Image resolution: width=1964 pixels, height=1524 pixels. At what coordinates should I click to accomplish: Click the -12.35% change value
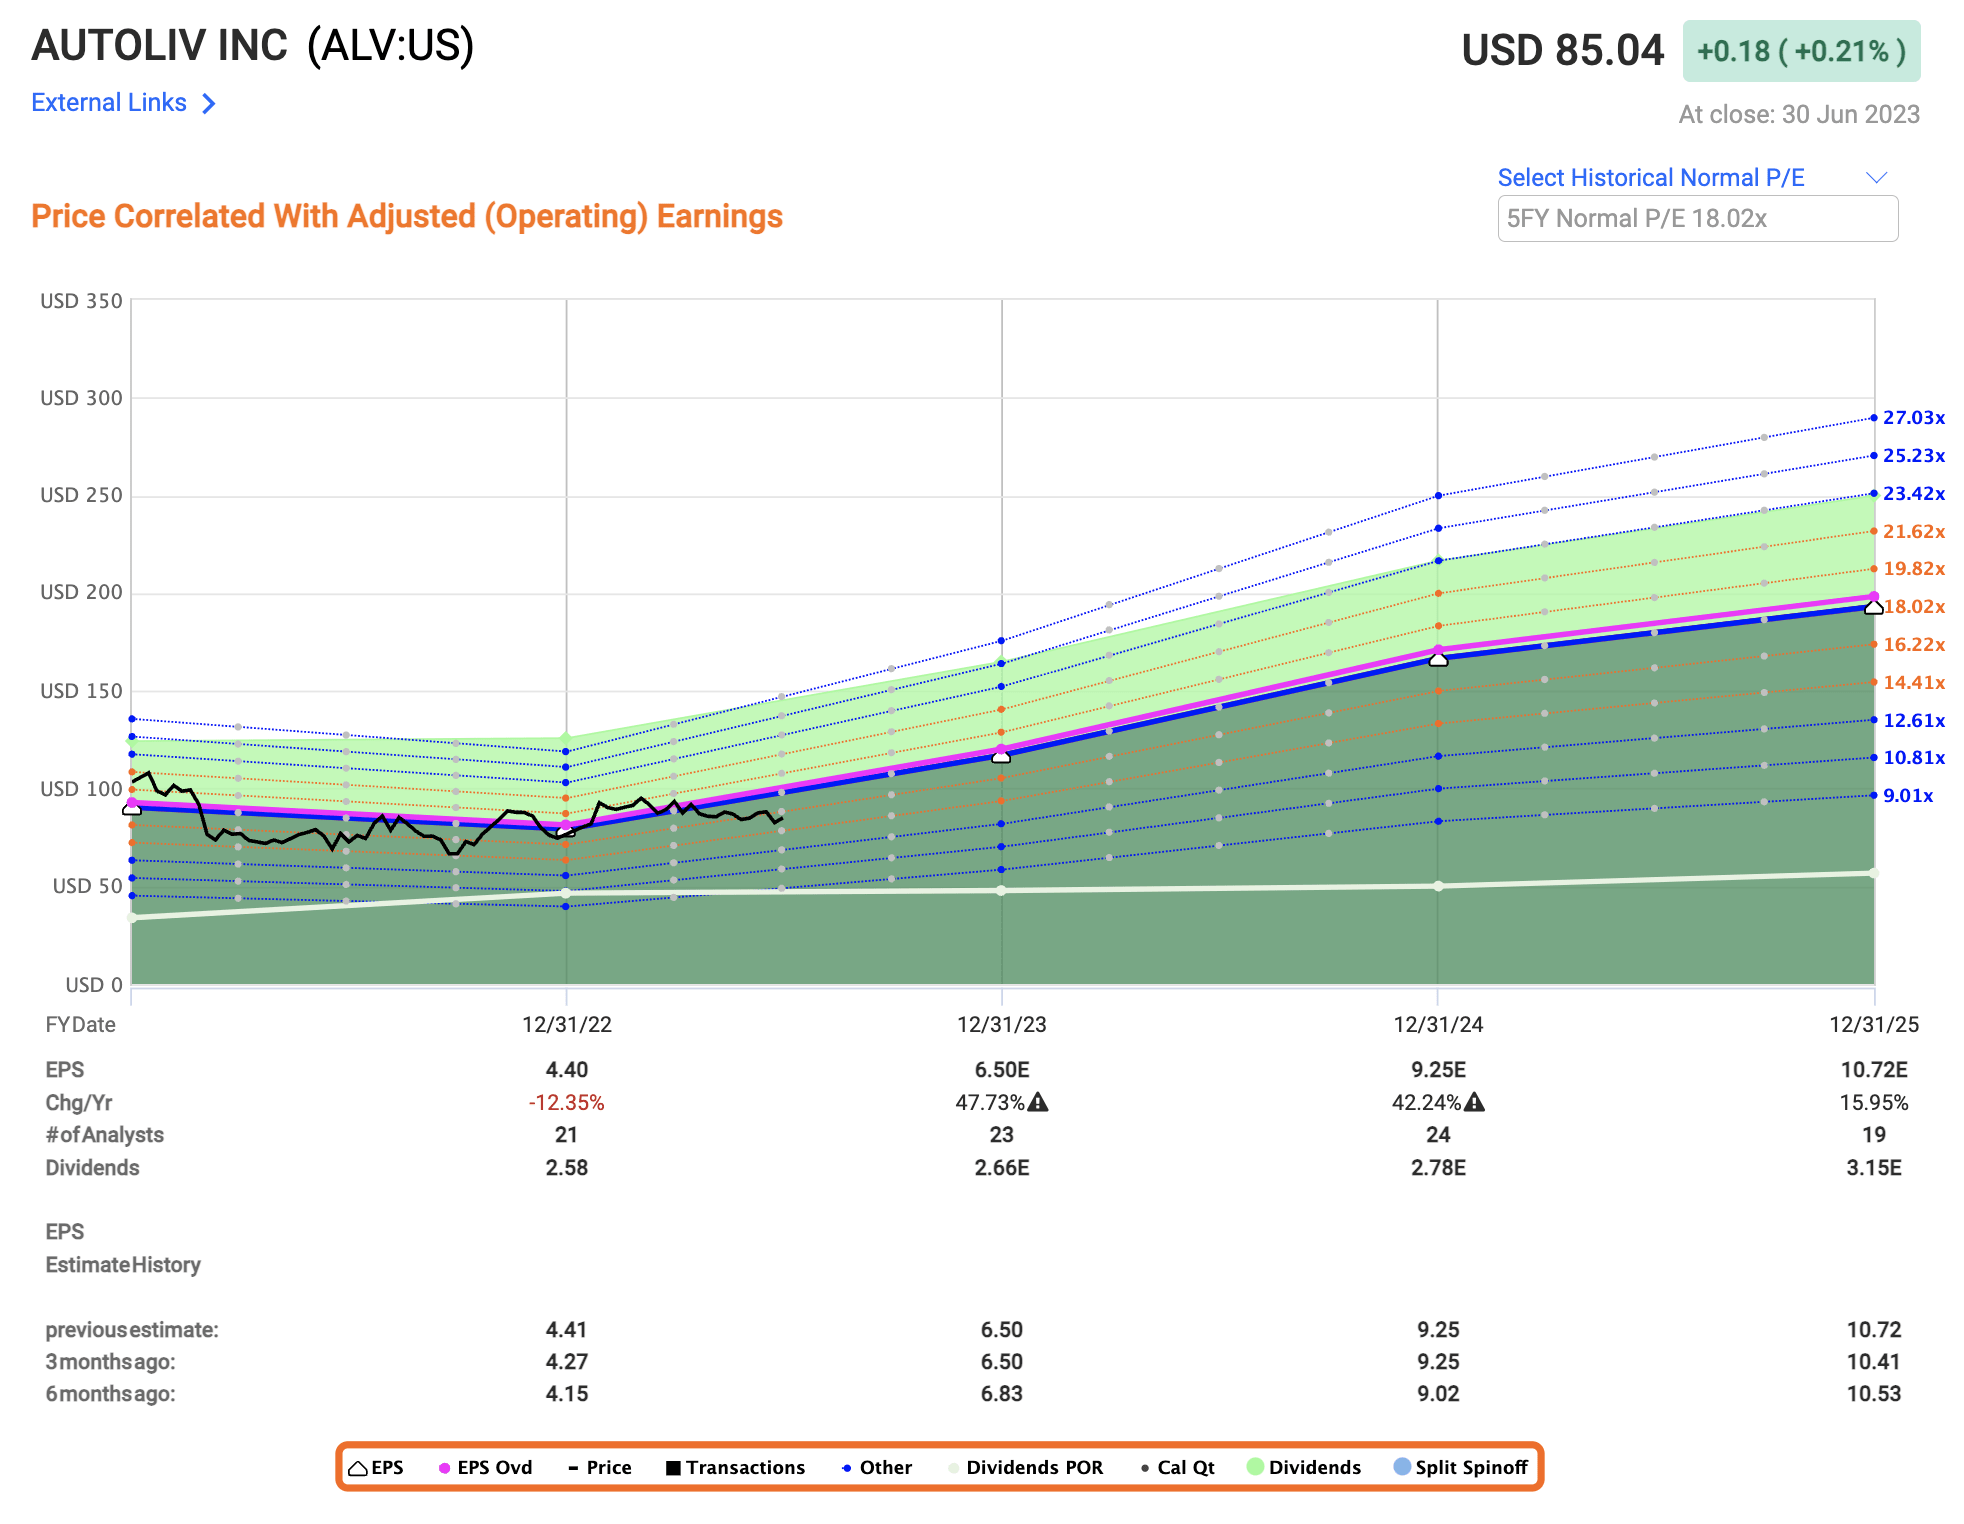point(566,1103)
